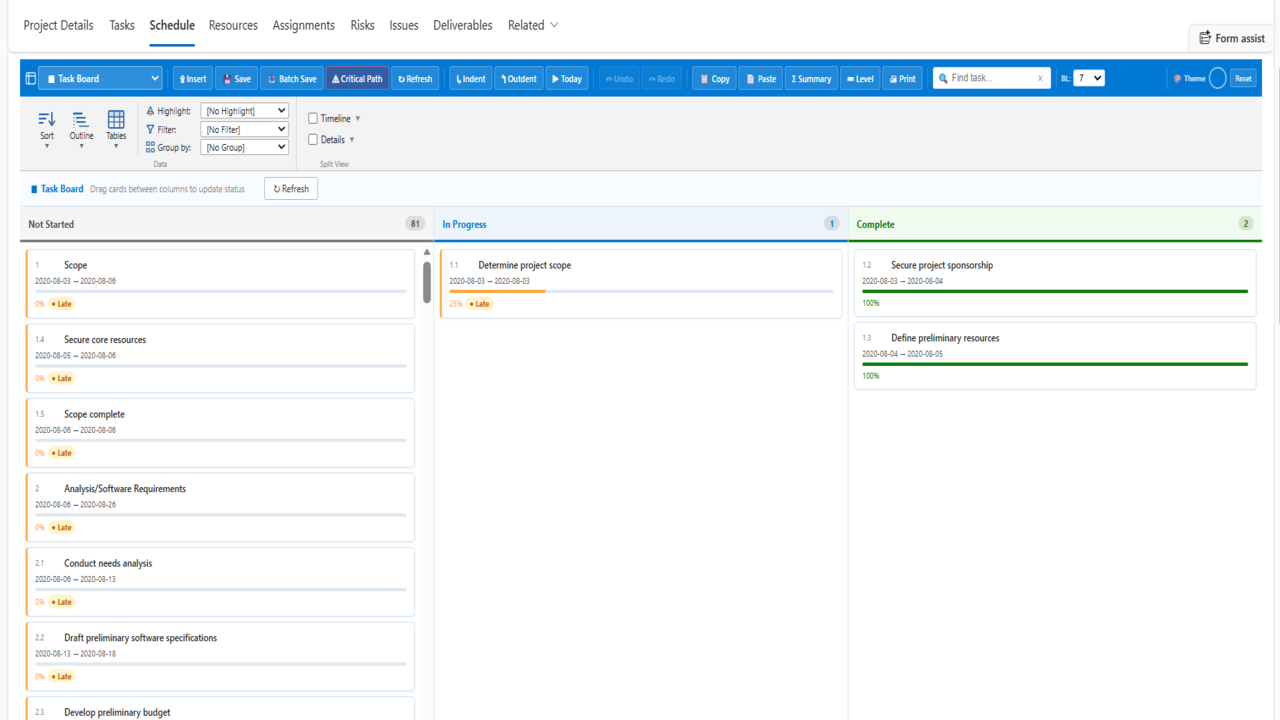Open the Sort options
The height and width of the screenshot is (720, 1280).
[47, 129]
